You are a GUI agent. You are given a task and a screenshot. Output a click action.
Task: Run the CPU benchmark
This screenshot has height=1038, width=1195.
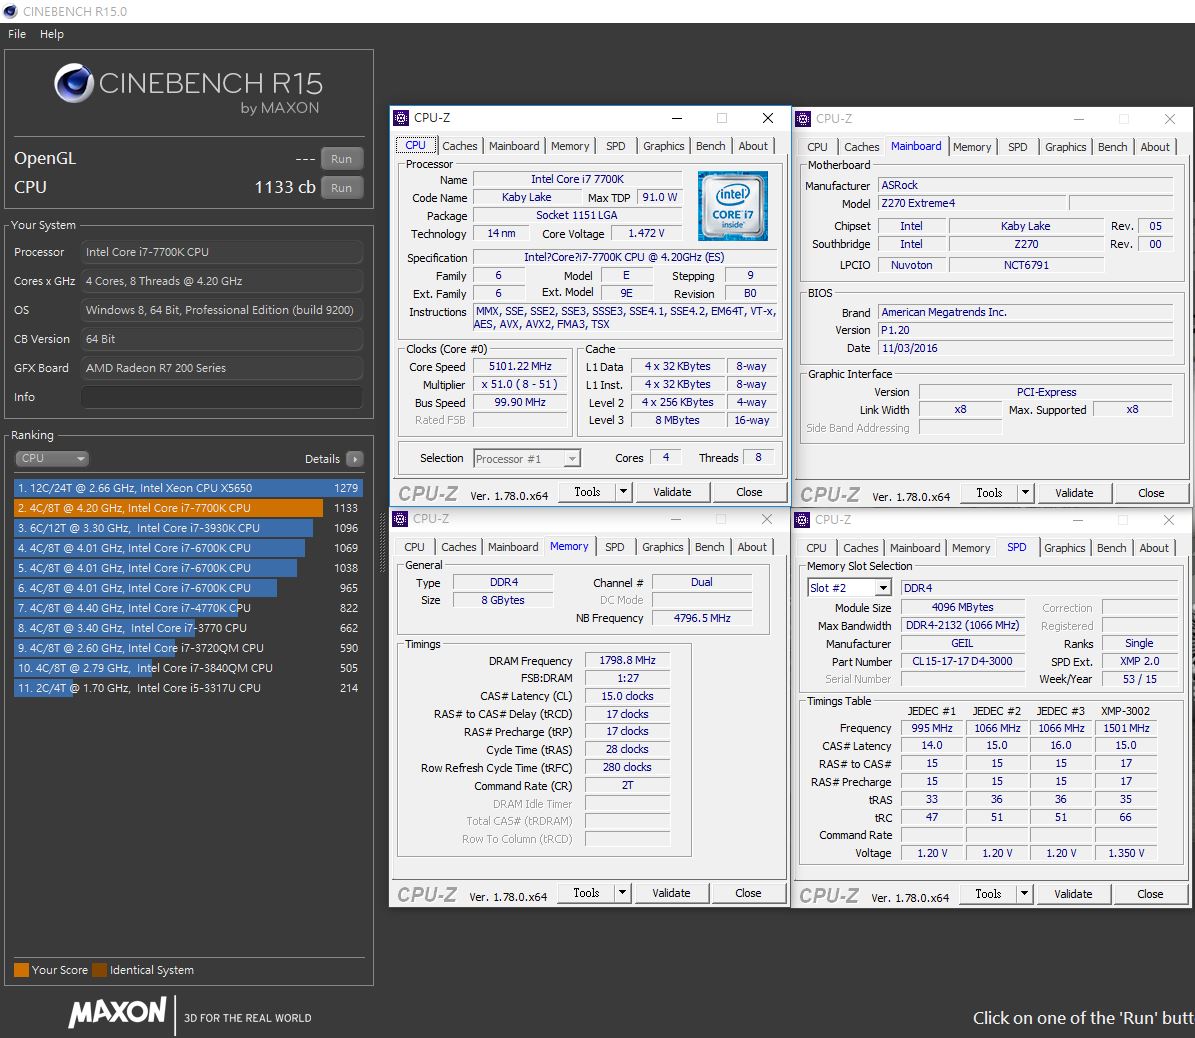point(341,187)
